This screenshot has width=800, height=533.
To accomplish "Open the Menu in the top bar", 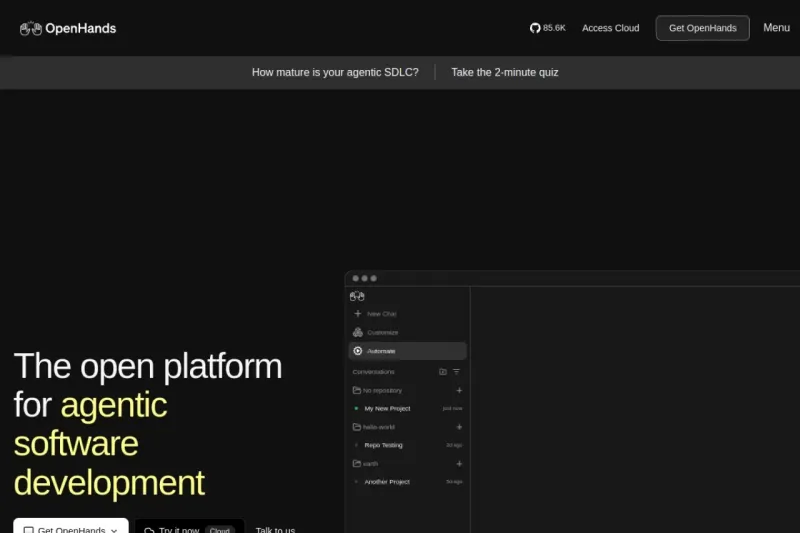I will tap(776, 28).
